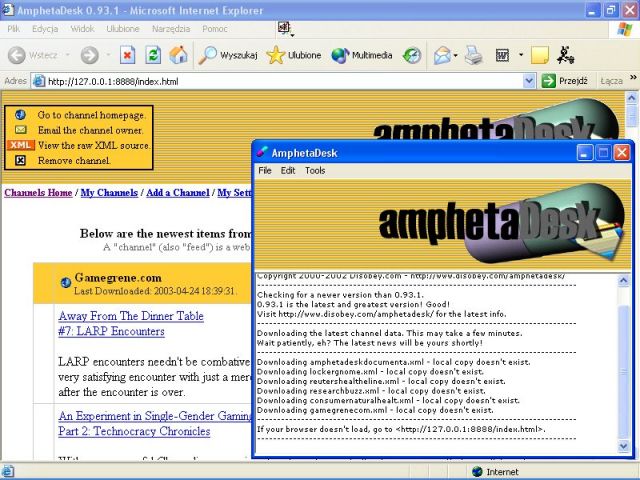This screenshot has width=640, height=480.
Task: Open Ulubione favorites star
Action: pyautogui.click(x=293, y=55)
